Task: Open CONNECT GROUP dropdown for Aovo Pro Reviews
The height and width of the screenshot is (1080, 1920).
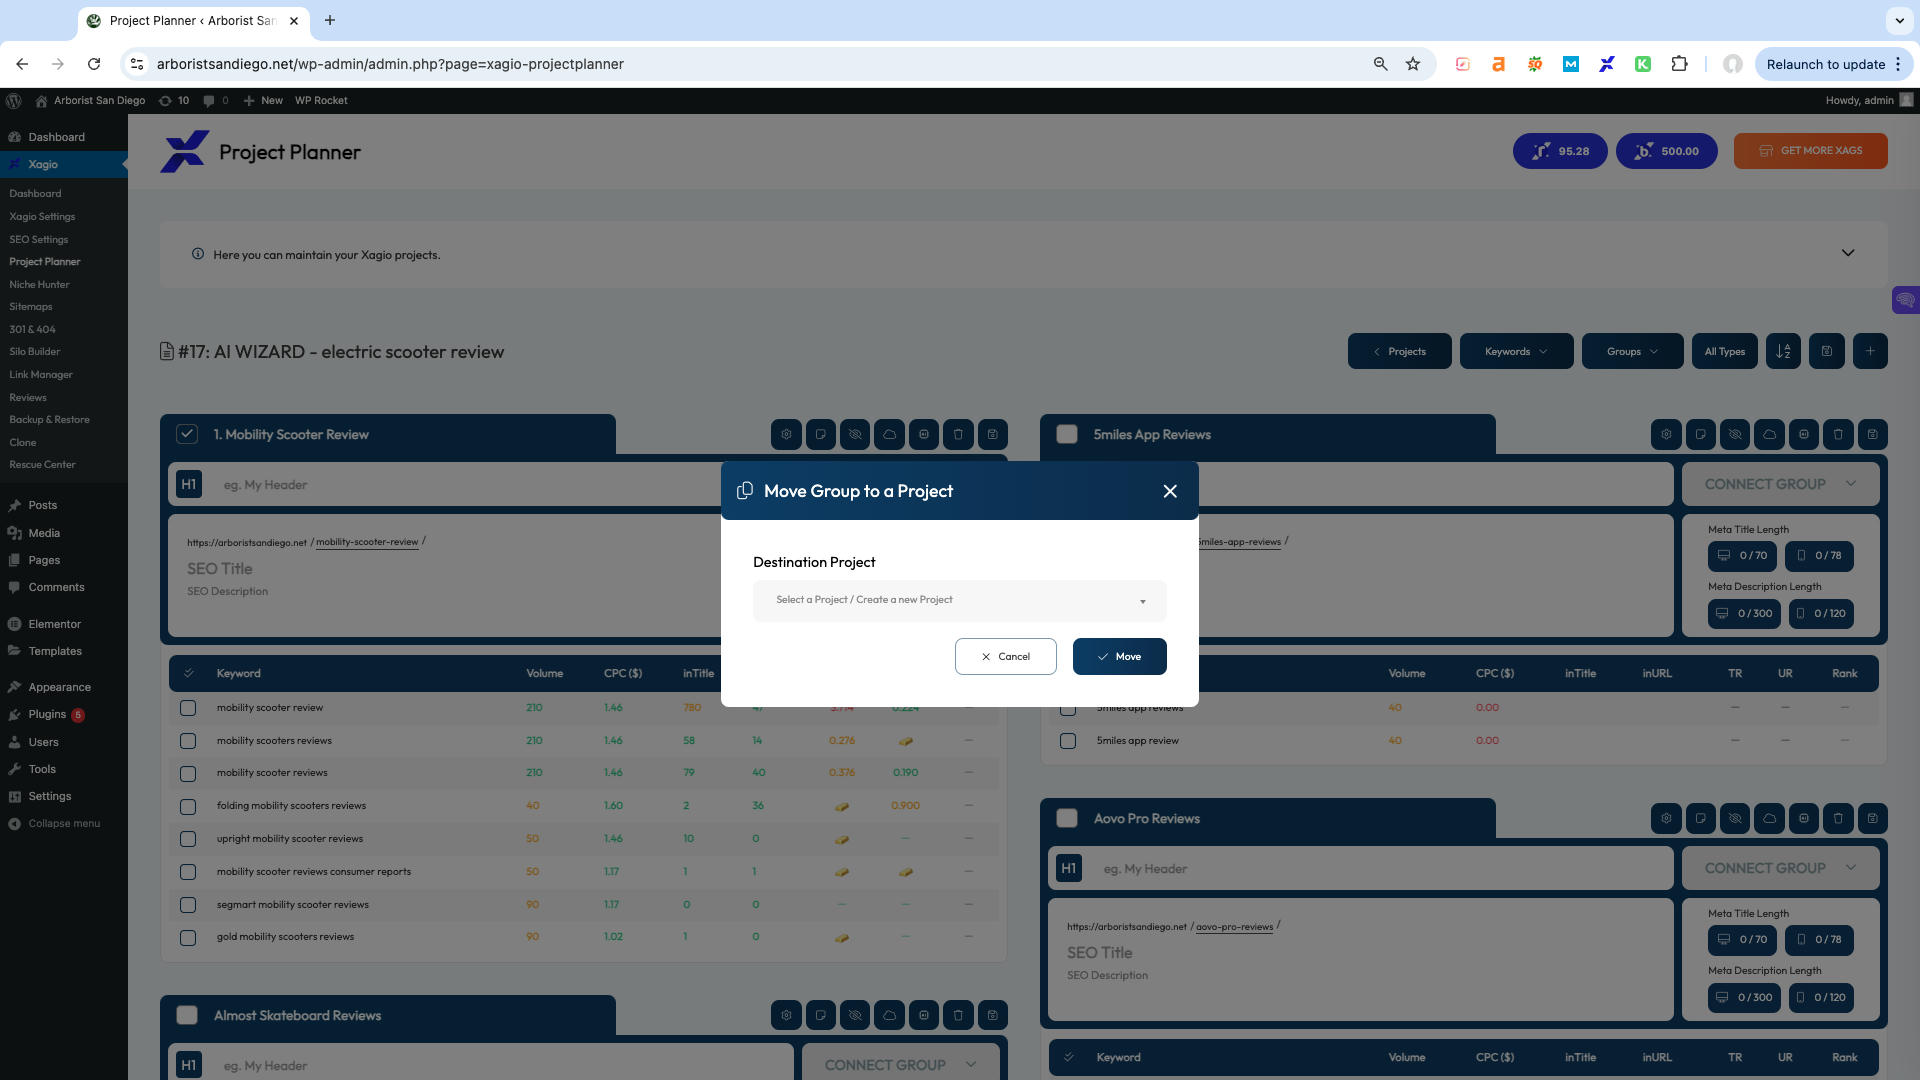Action: [1780, 868]
